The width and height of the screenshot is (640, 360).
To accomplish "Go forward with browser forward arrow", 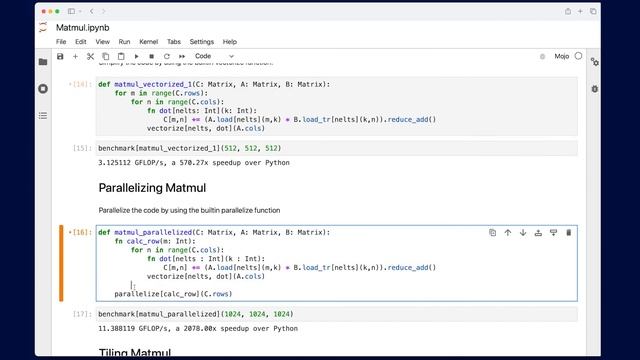I will (104, 11).
